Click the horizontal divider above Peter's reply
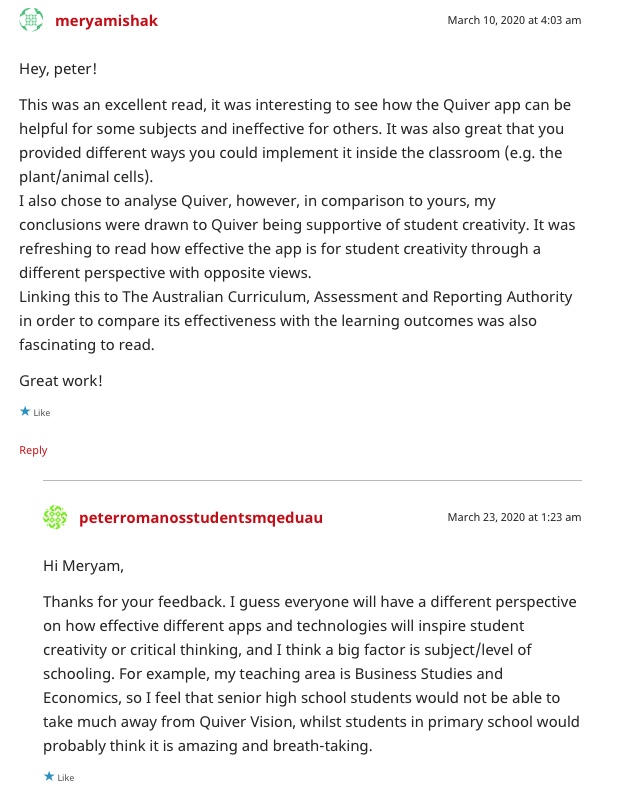 (312, 481)
